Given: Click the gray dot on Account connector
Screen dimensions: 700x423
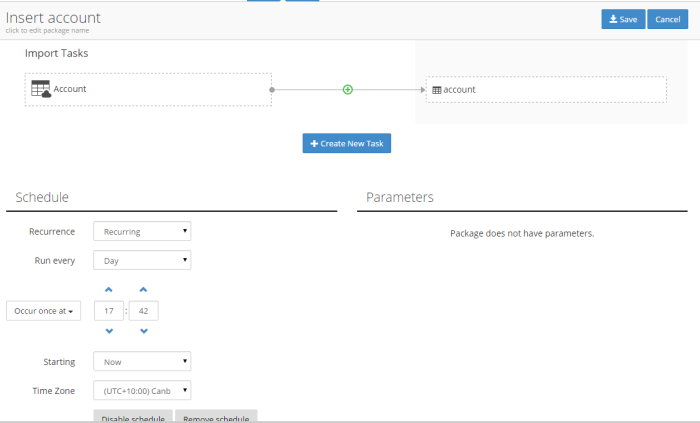Looking at the screenshot, I should (x=272, y=89).
